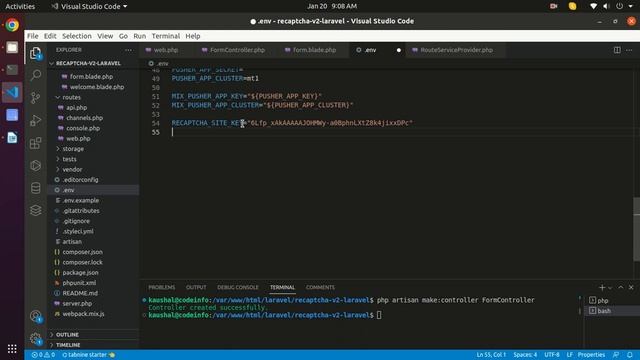Screen dimensions: 640x360
Task: Open the Help menu
Action: [193, 36]
